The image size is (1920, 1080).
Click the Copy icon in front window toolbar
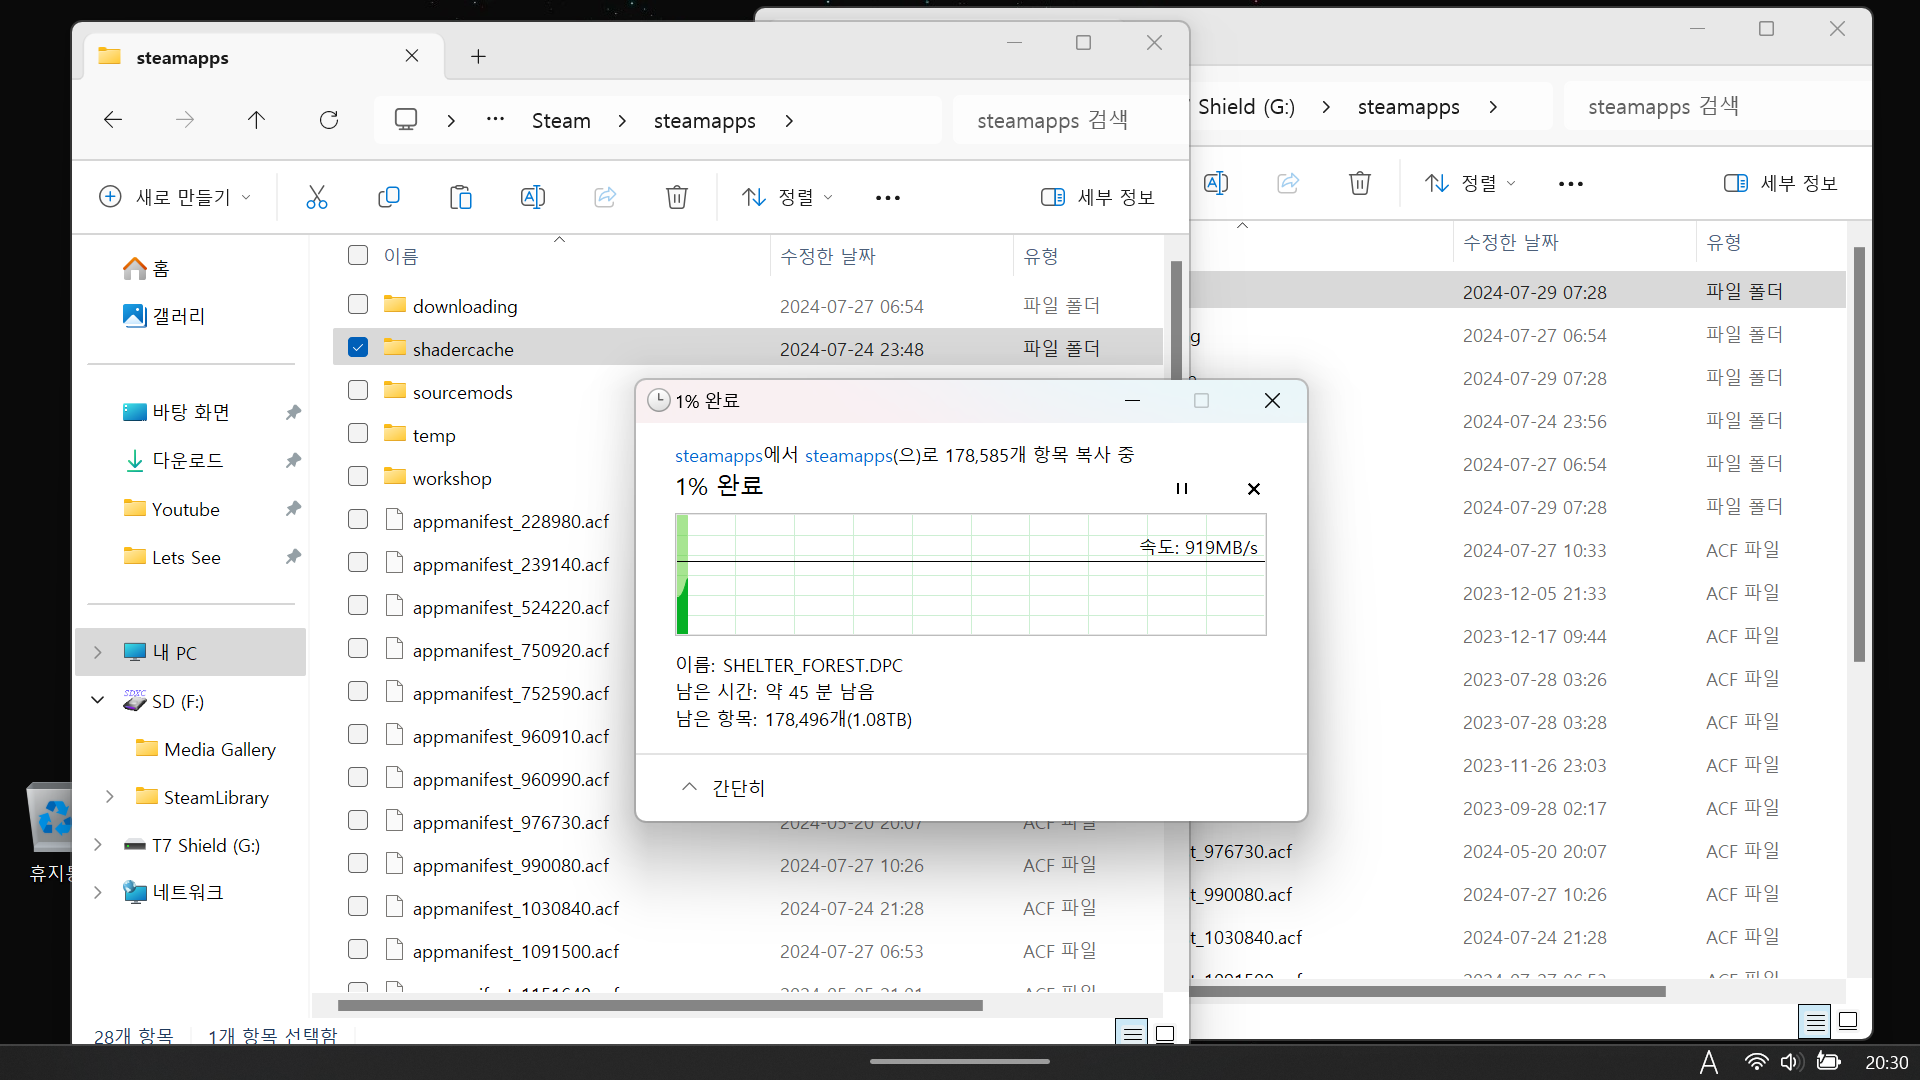388,197
